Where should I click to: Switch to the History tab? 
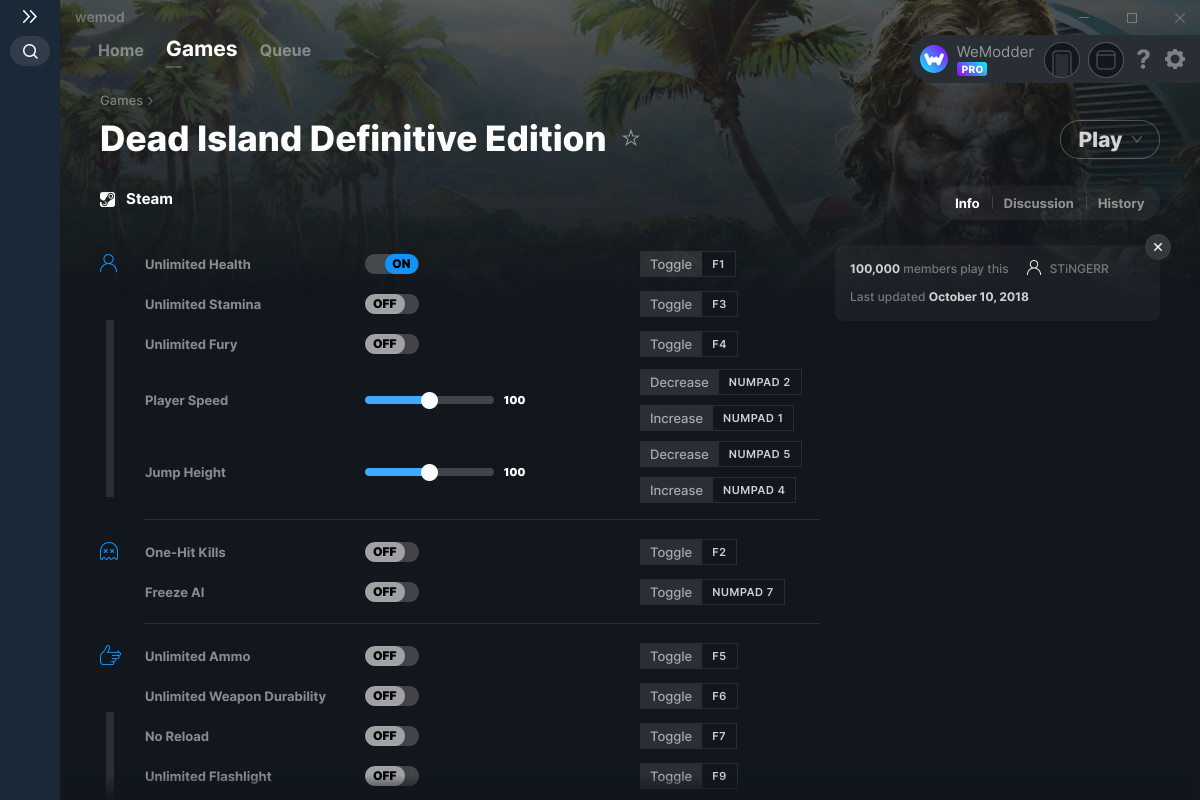point(1121,203)
